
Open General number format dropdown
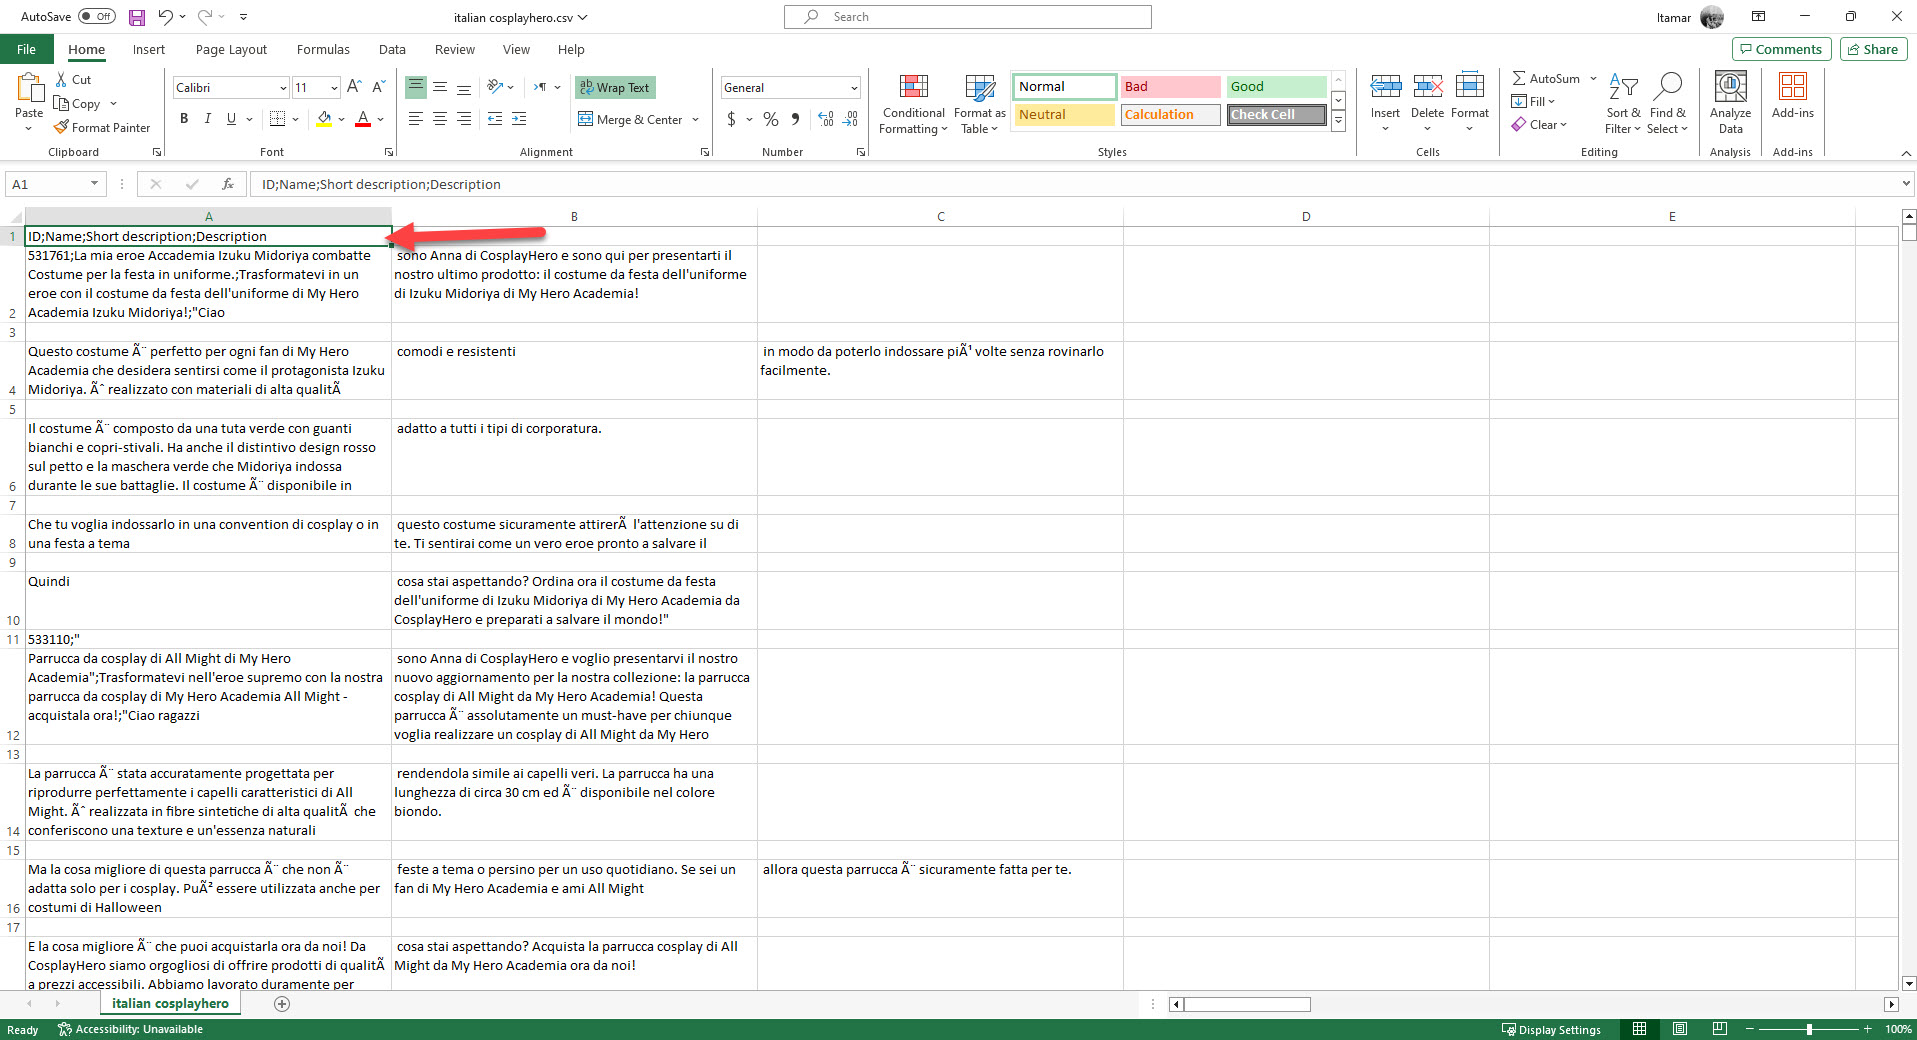tap(854, 88)
